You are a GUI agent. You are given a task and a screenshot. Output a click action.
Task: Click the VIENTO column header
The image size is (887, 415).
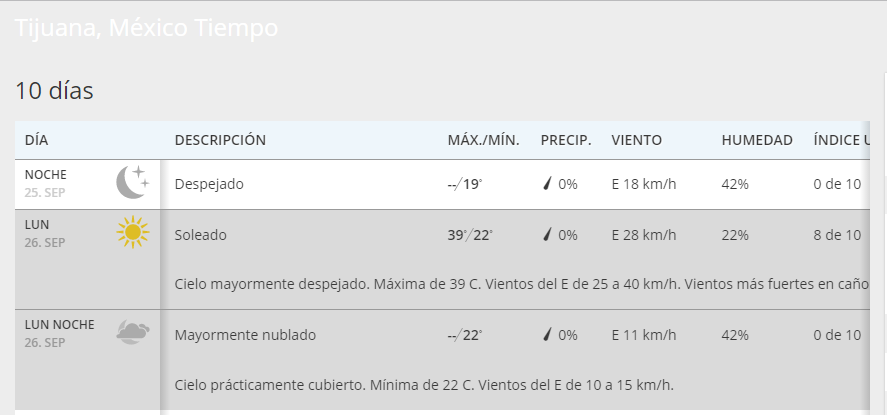637,140
